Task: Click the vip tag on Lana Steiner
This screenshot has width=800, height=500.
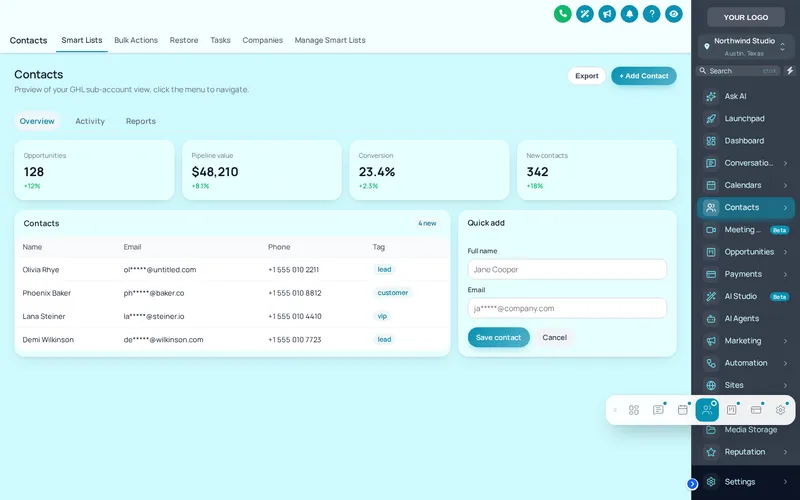Action: tap(382, 316)
